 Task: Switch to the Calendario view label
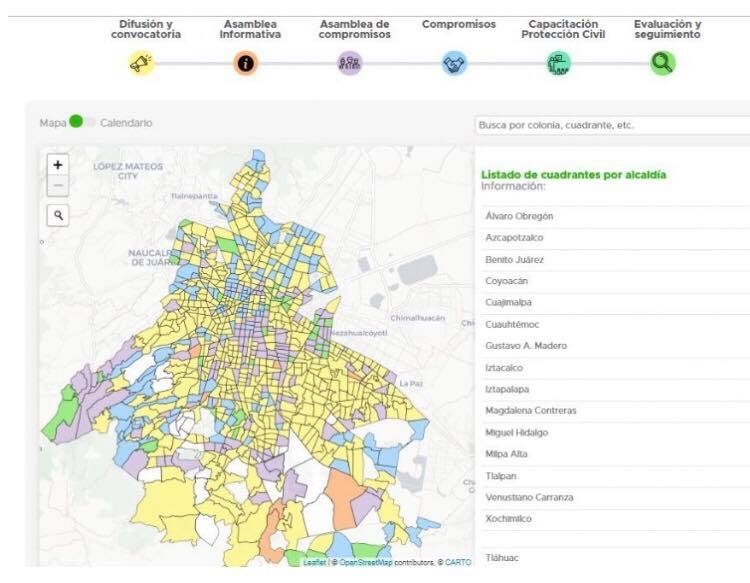(126, 123)
